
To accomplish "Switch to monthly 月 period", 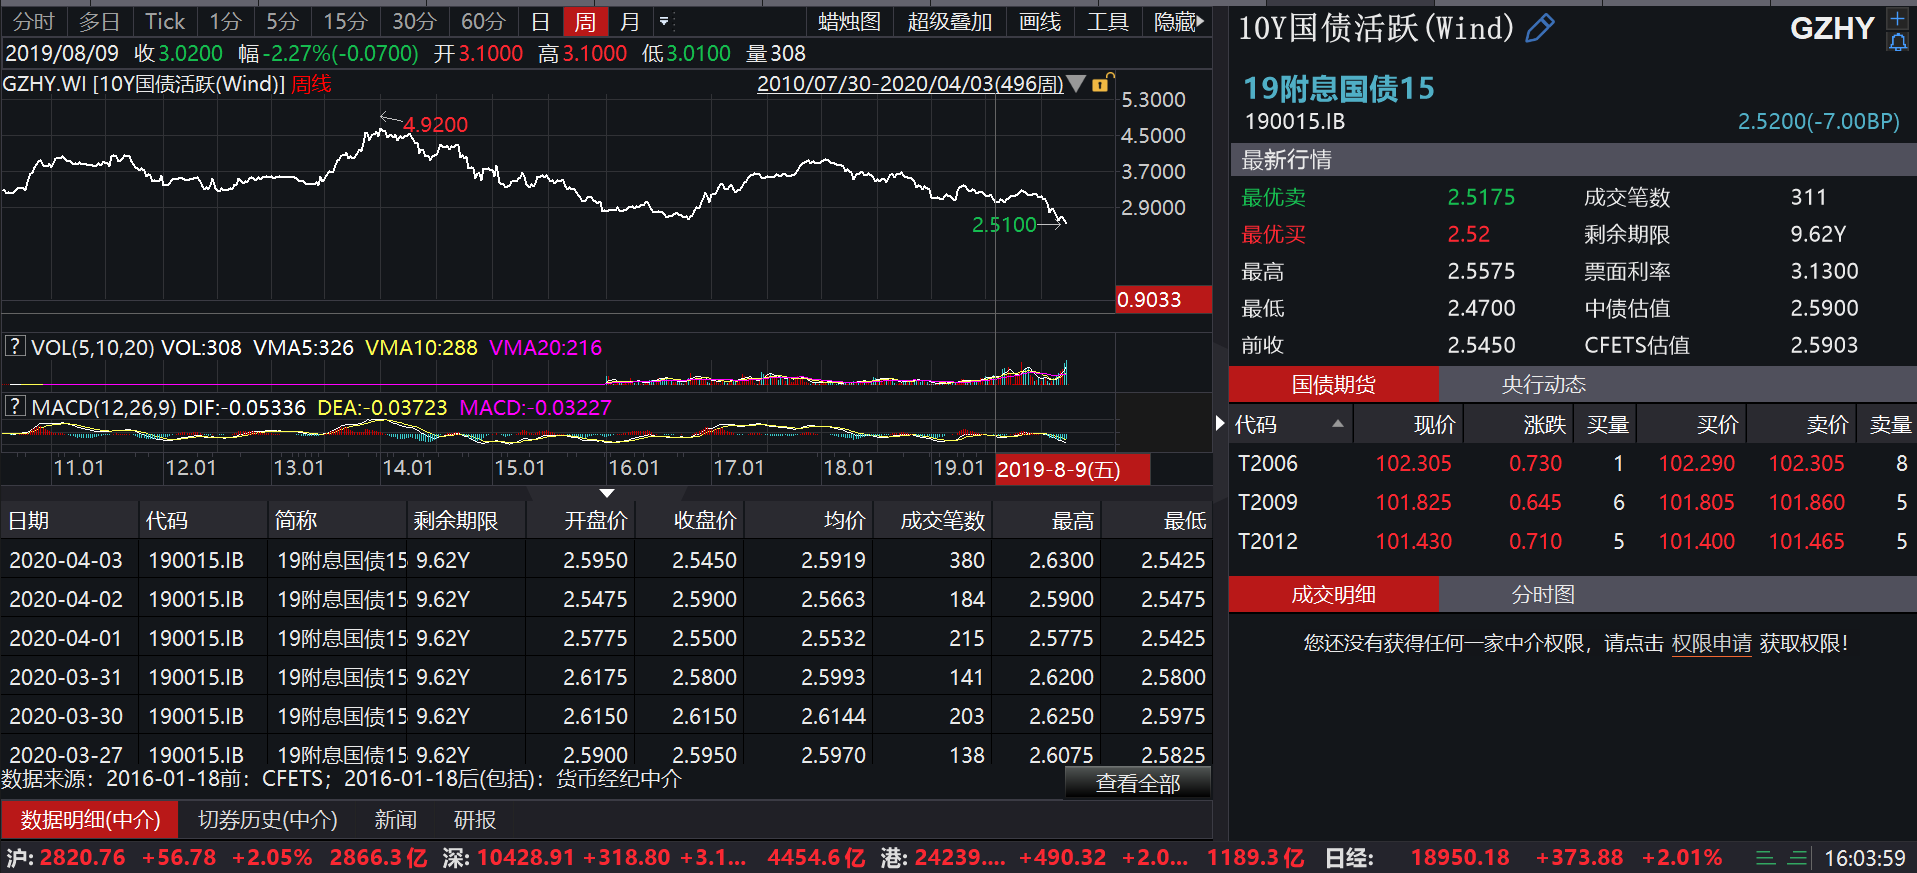I will click(x=629, y=21).
